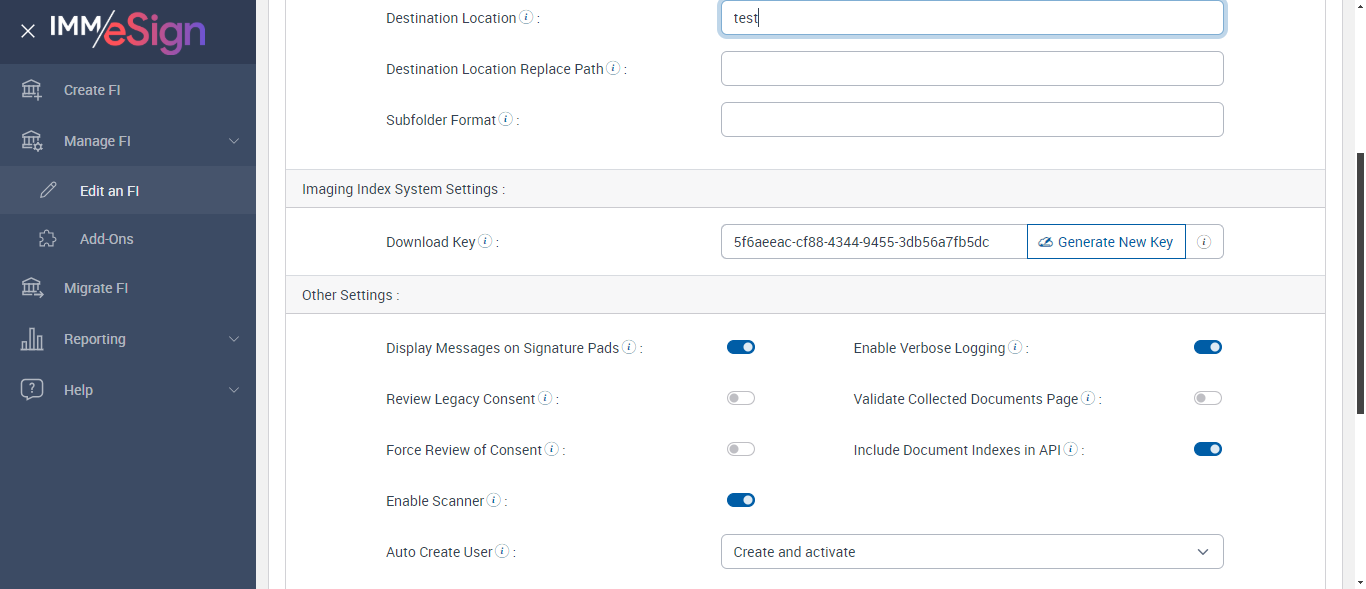
Task: Open the Create FI menu item
Action: pyautogui.click(x=92, y=90)
